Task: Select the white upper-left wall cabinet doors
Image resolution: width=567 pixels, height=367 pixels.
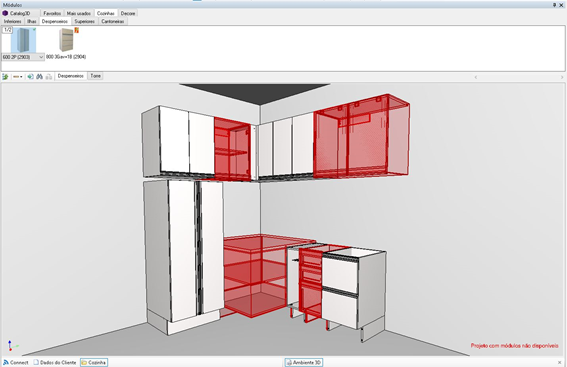Action: 186,141
